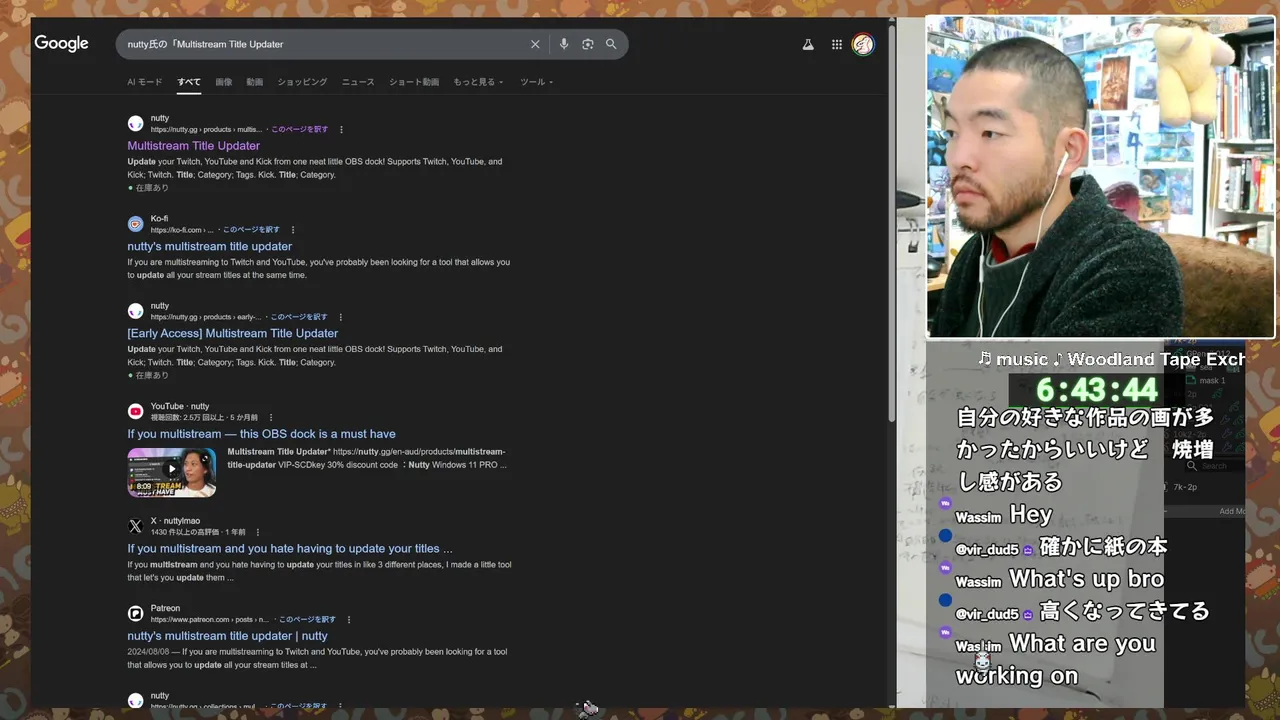Expand the もっと見る dropdown
The image size is (1280, 720).
[478, 82]
